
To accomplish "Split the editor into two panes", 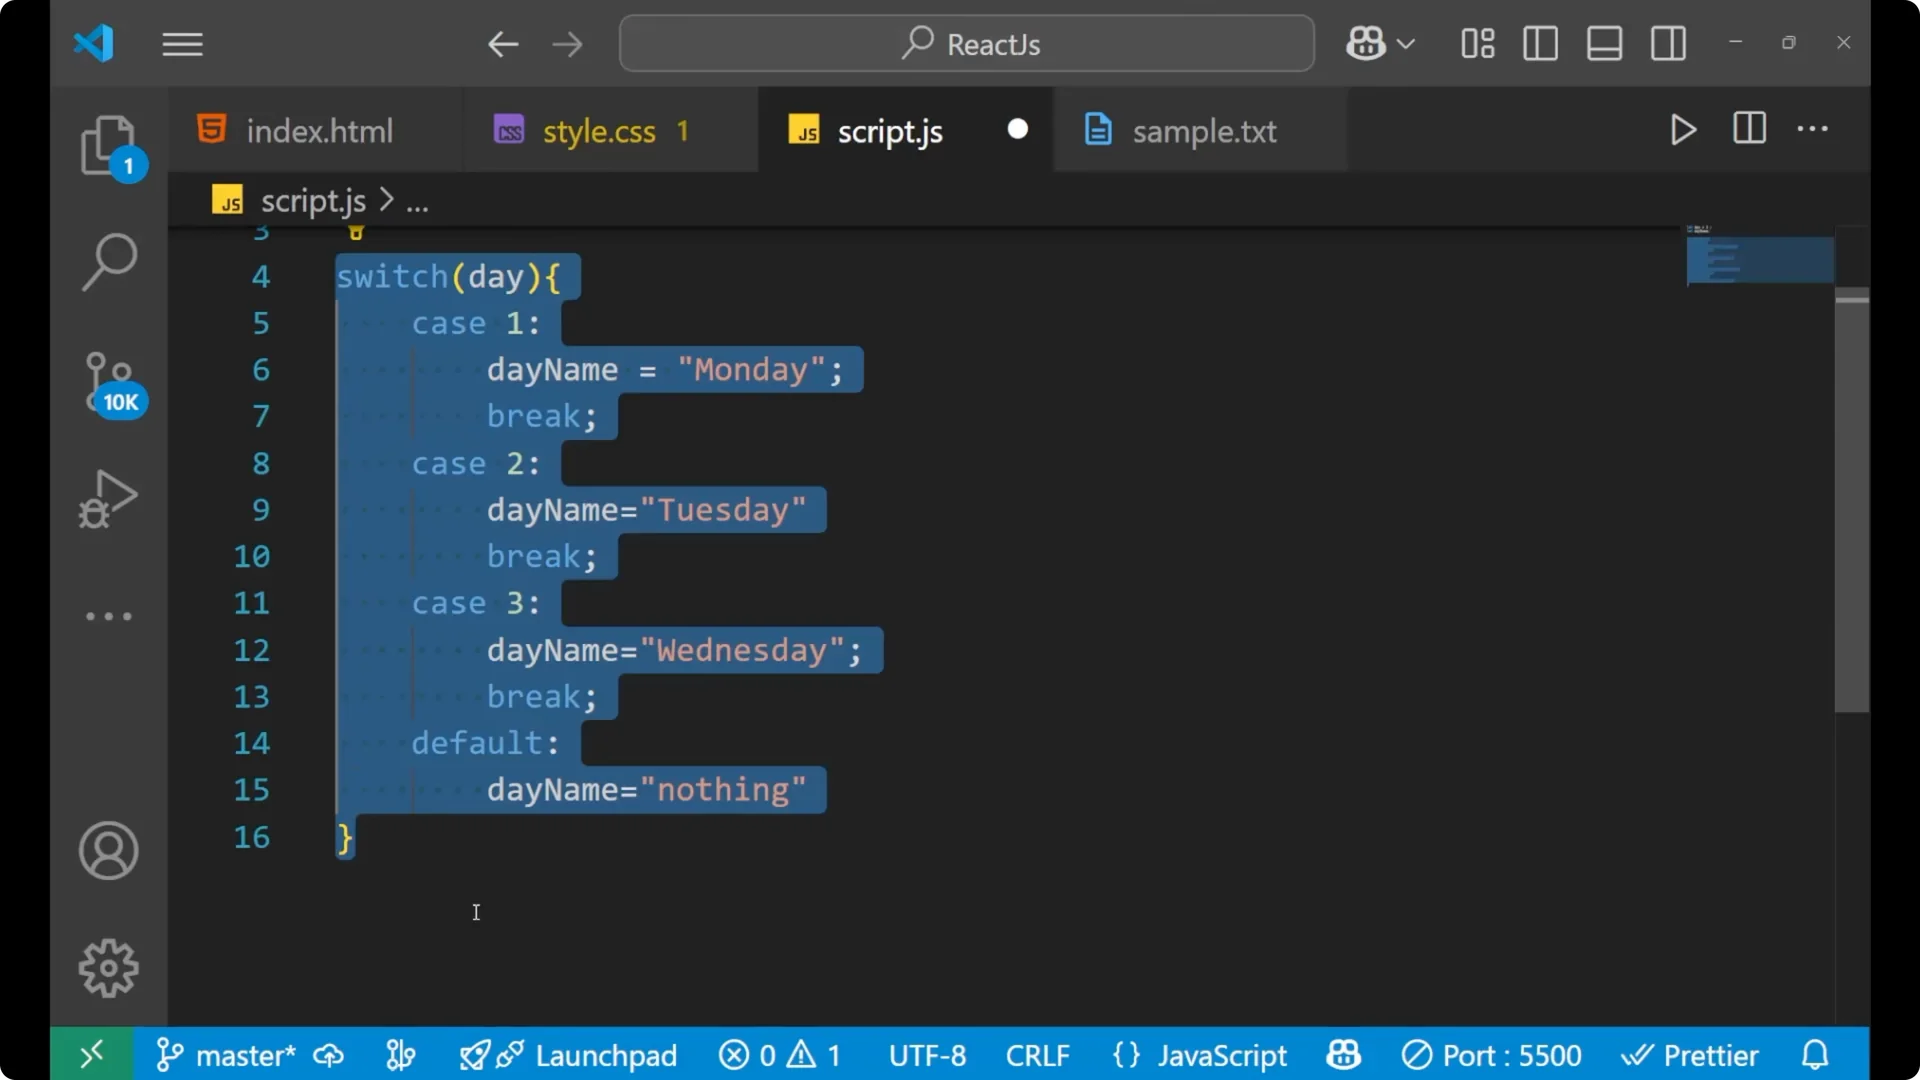I will 1749,129.
